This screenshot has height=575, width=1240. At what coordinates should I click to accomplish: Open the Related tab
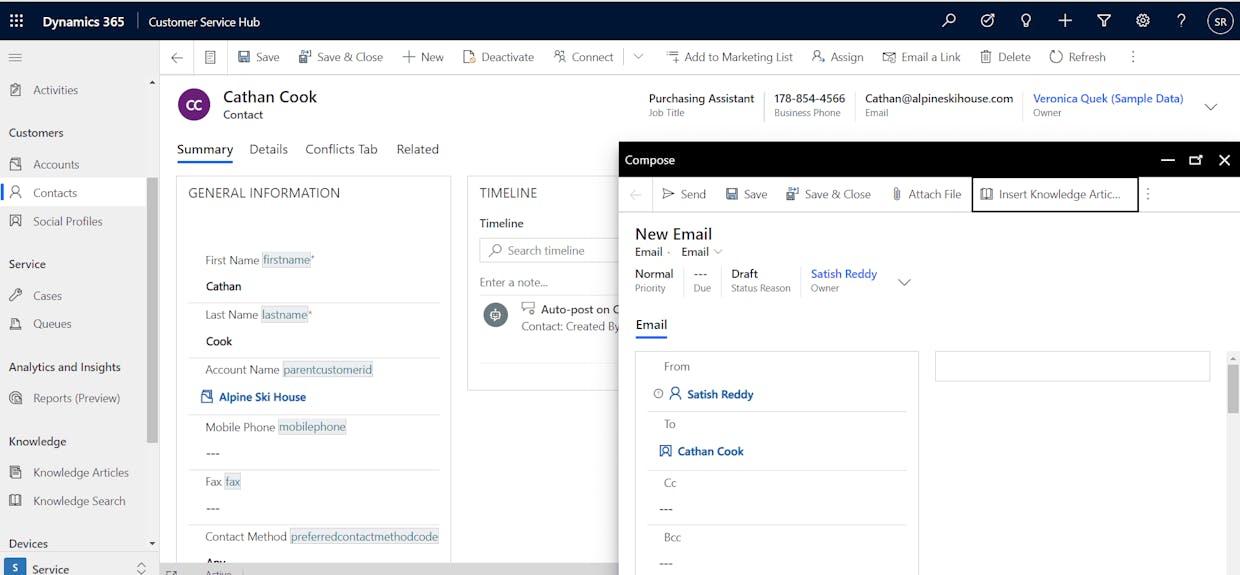417,149
